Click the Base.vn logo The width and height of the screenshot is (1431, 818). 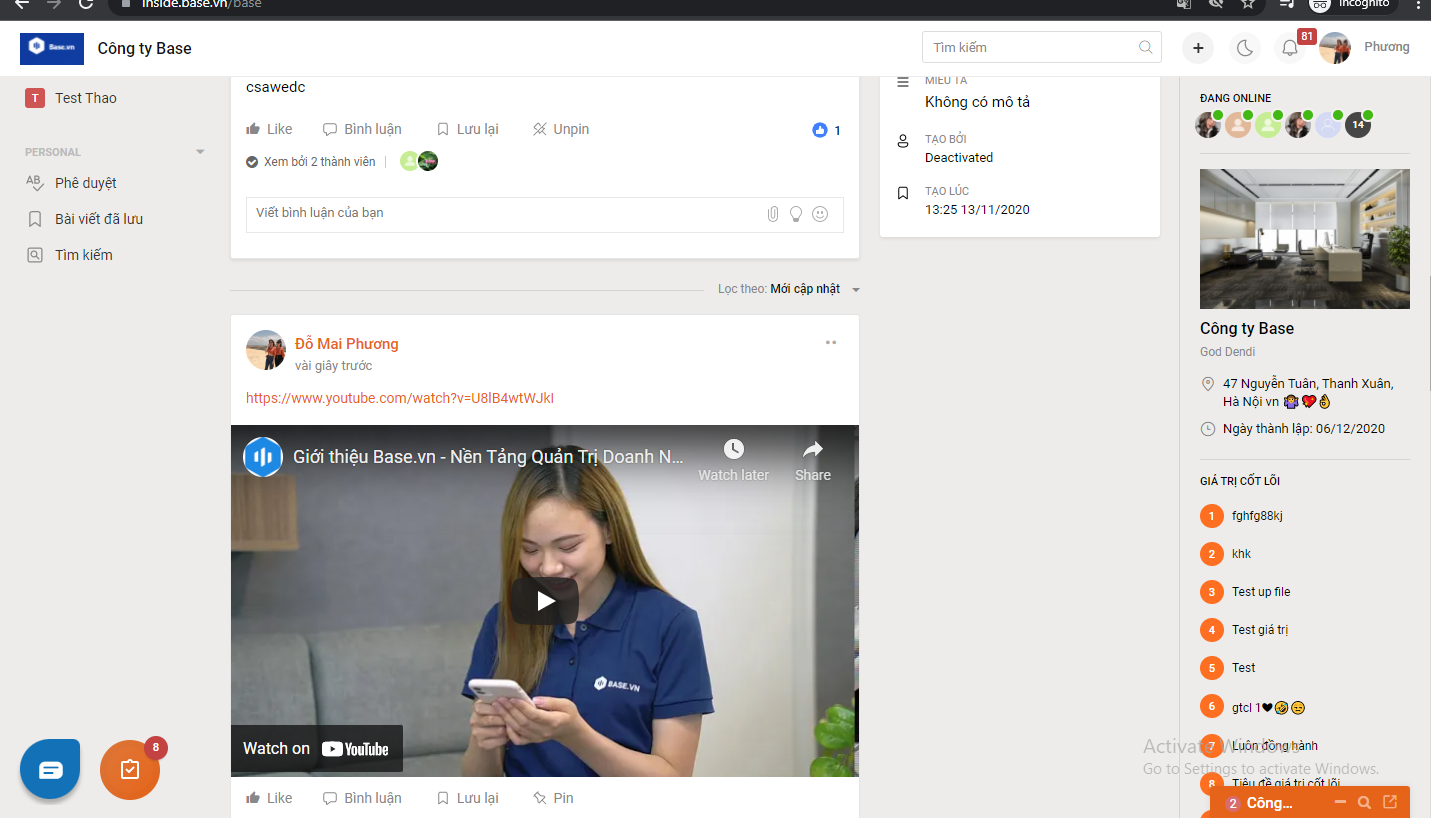click(x=51, y=48)
